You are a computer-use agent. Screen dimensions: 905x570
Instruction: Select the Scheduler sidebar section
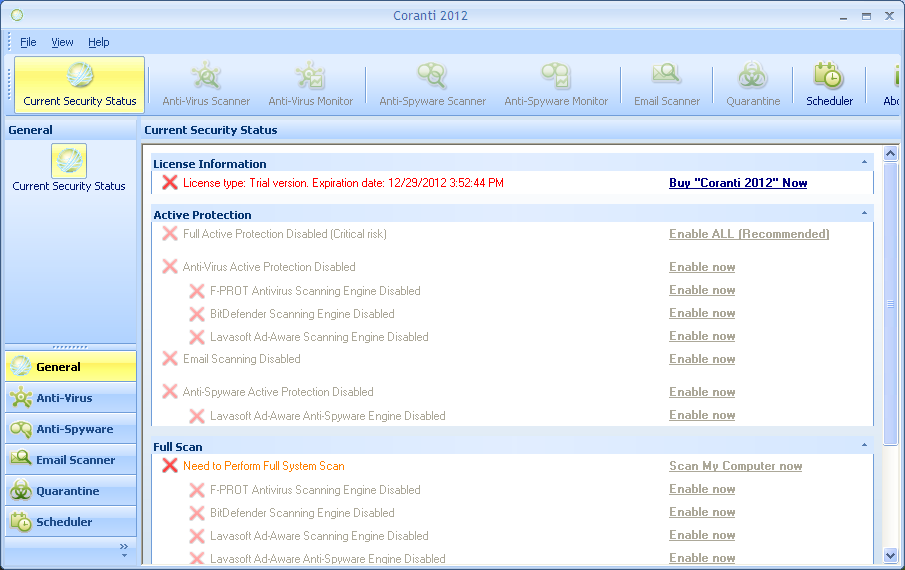click(70, 522)
